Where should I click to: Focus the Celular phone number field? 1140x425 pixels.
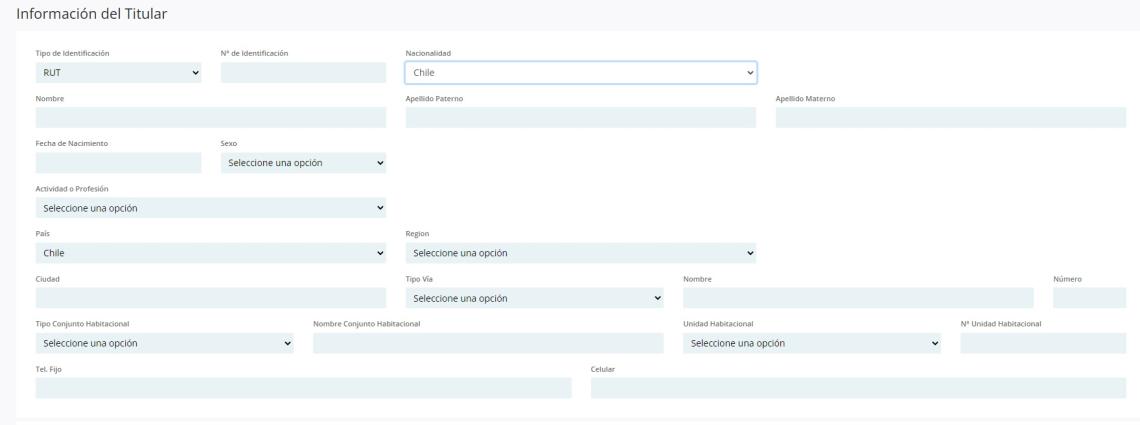(x=857, y=388)
